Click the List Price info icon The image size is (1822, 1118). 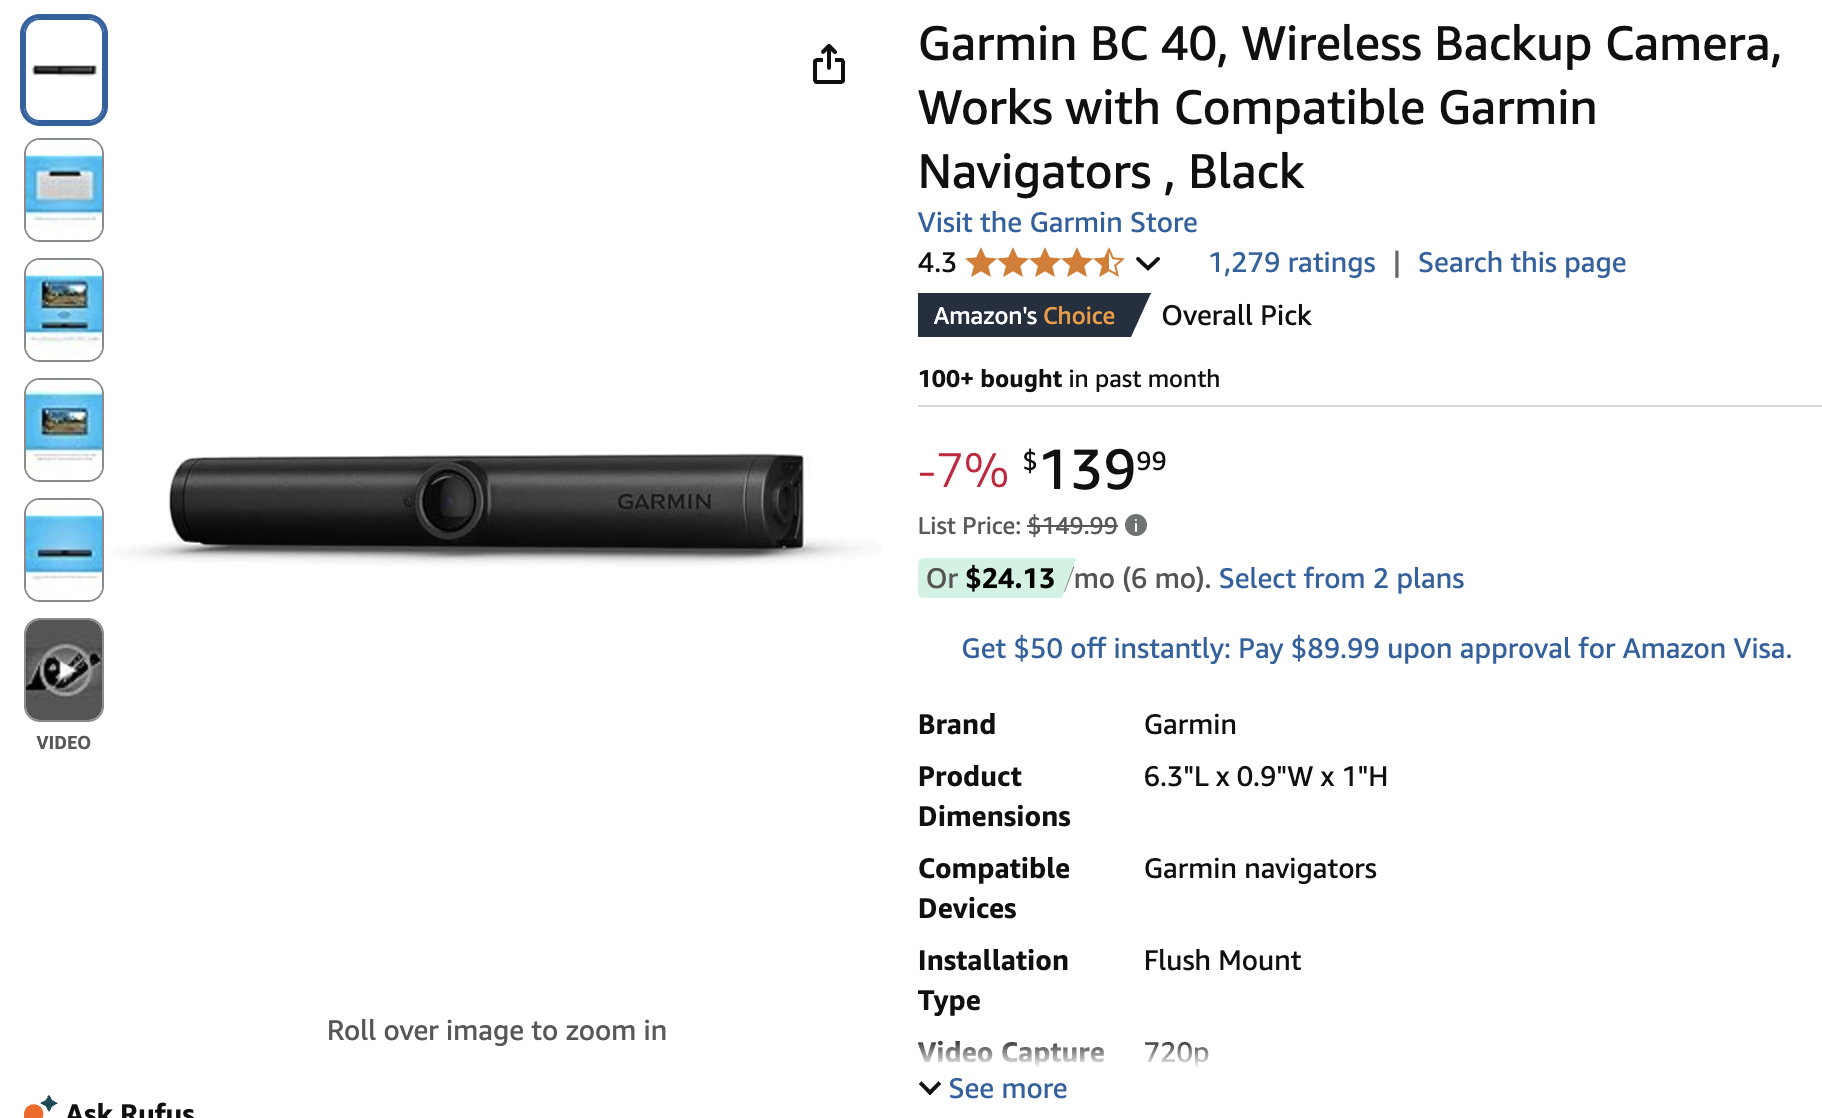1136,525
